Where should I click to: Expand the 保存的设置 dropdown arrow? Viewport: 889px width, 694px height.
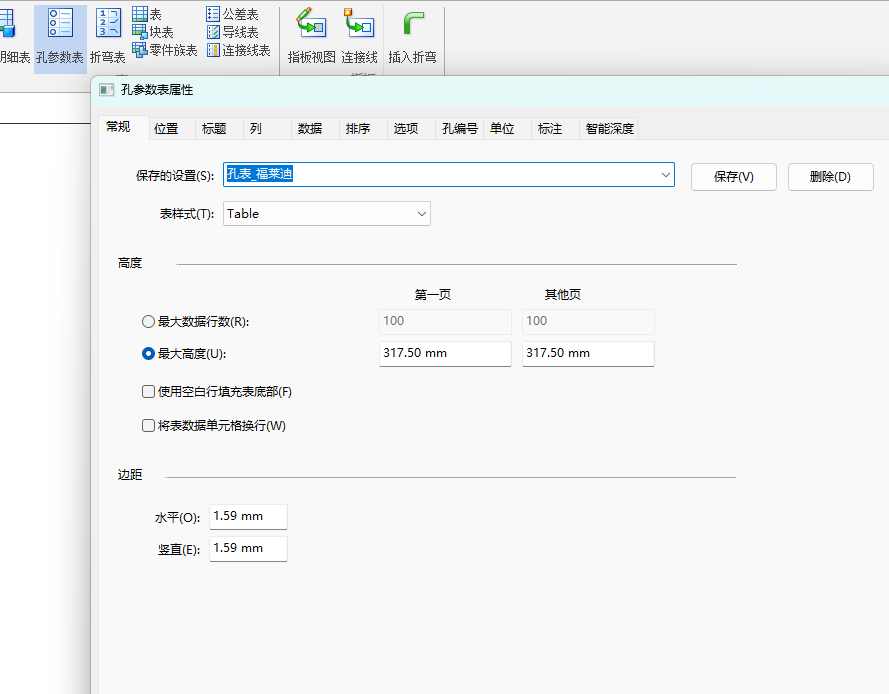pos(666,175)
